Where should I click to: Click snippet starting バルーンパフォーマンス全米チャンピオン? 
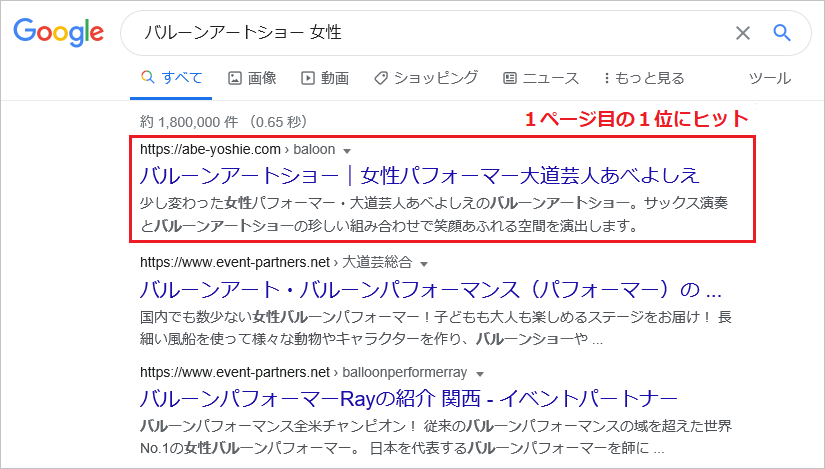436,437
